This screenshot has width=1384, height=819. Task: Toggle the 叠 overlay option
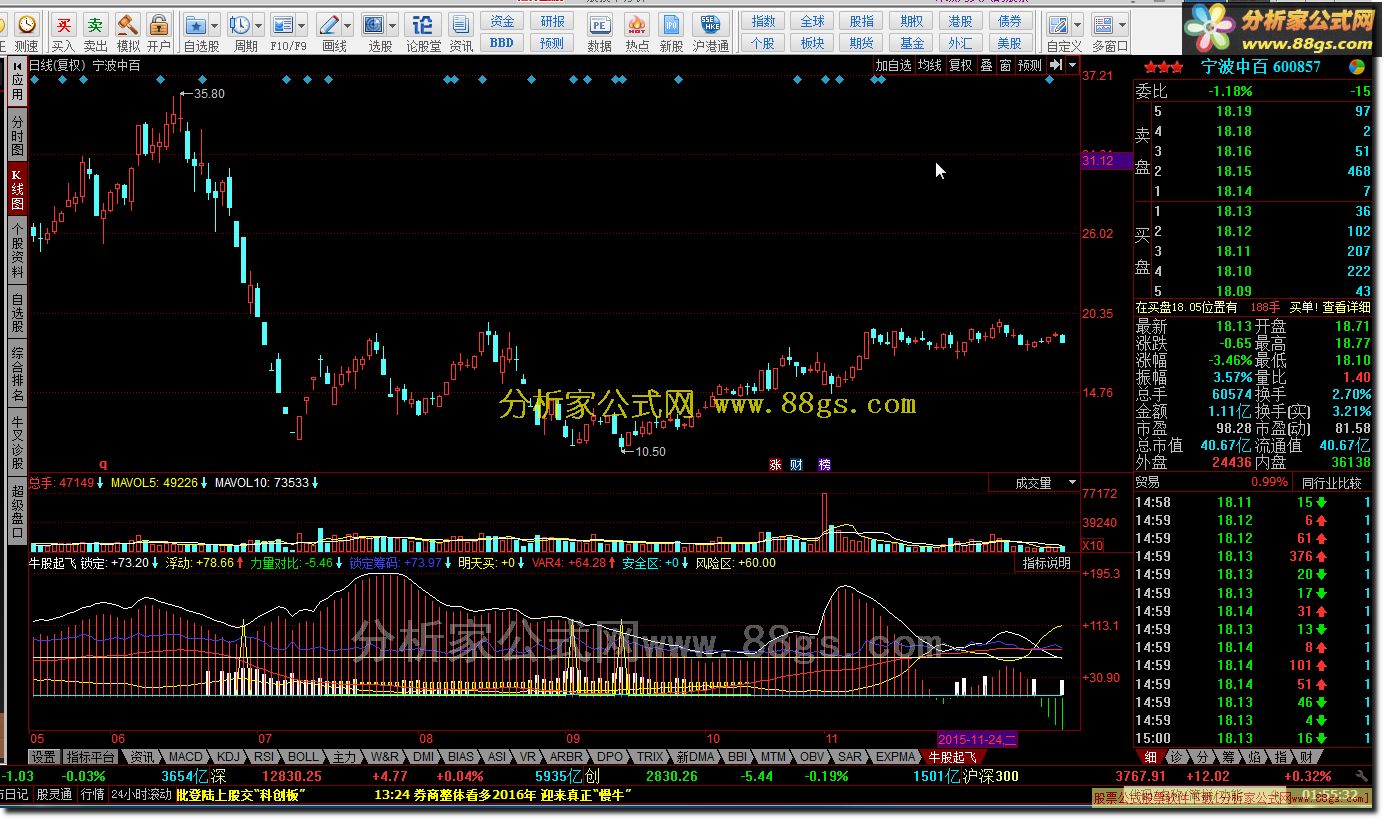pos(986,65)
